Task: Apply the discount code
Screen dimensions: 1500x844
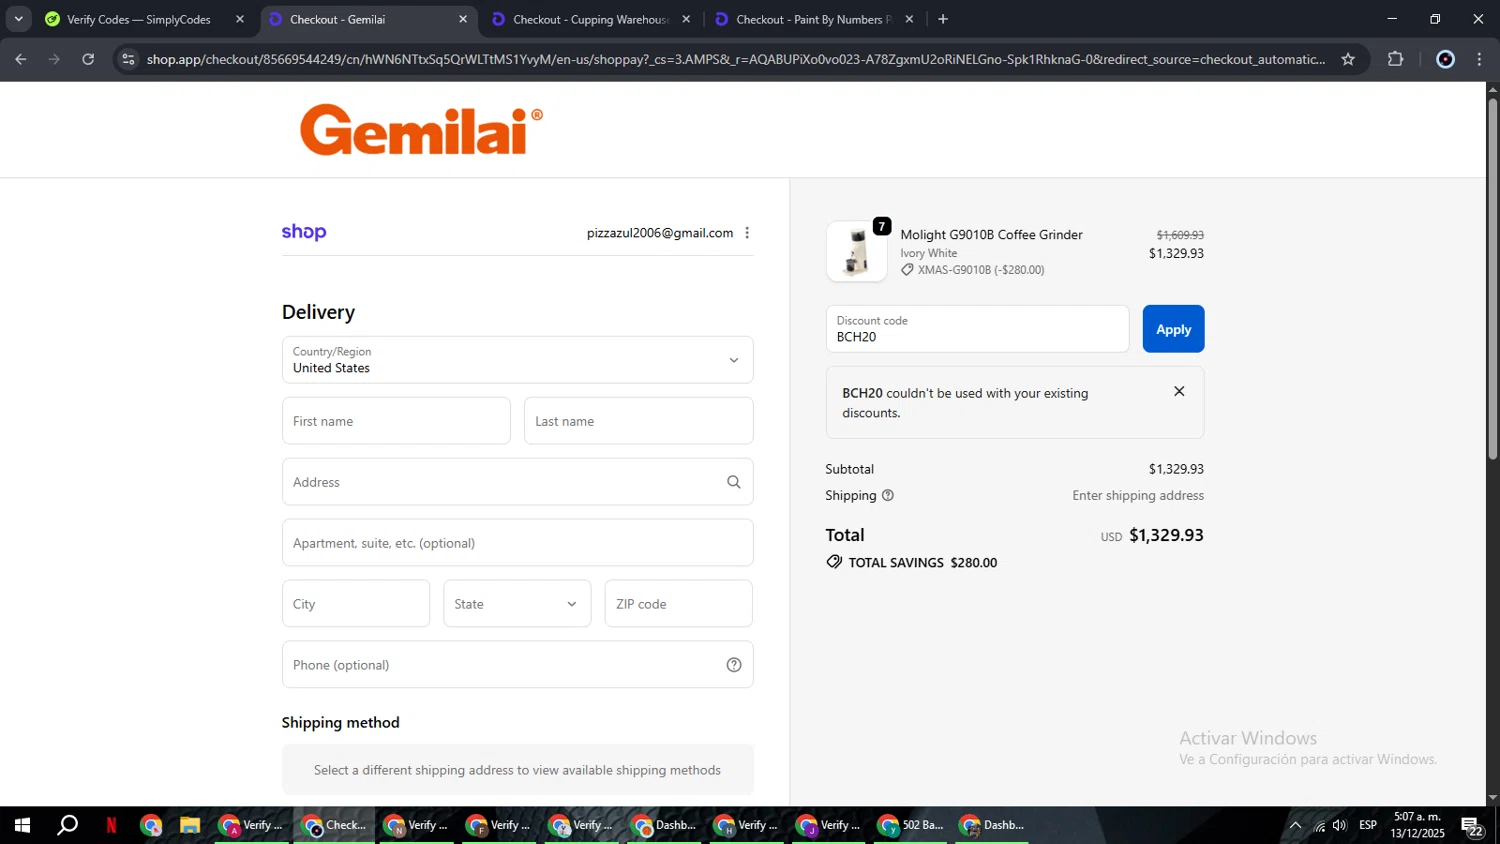Action: [x=1173, y=329]
